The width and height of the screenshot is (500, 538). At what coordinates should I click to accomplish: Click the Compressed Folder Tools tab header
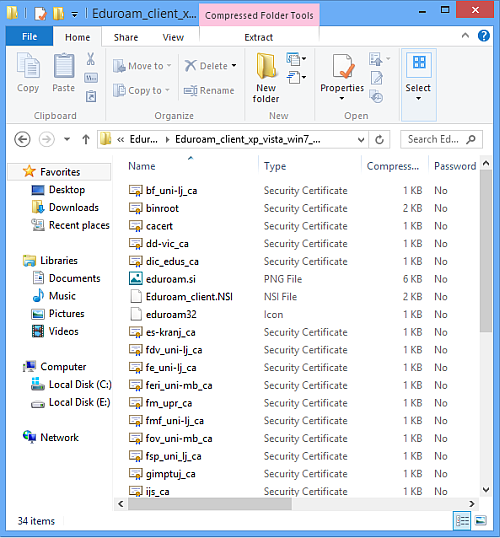tap(259, 15)
